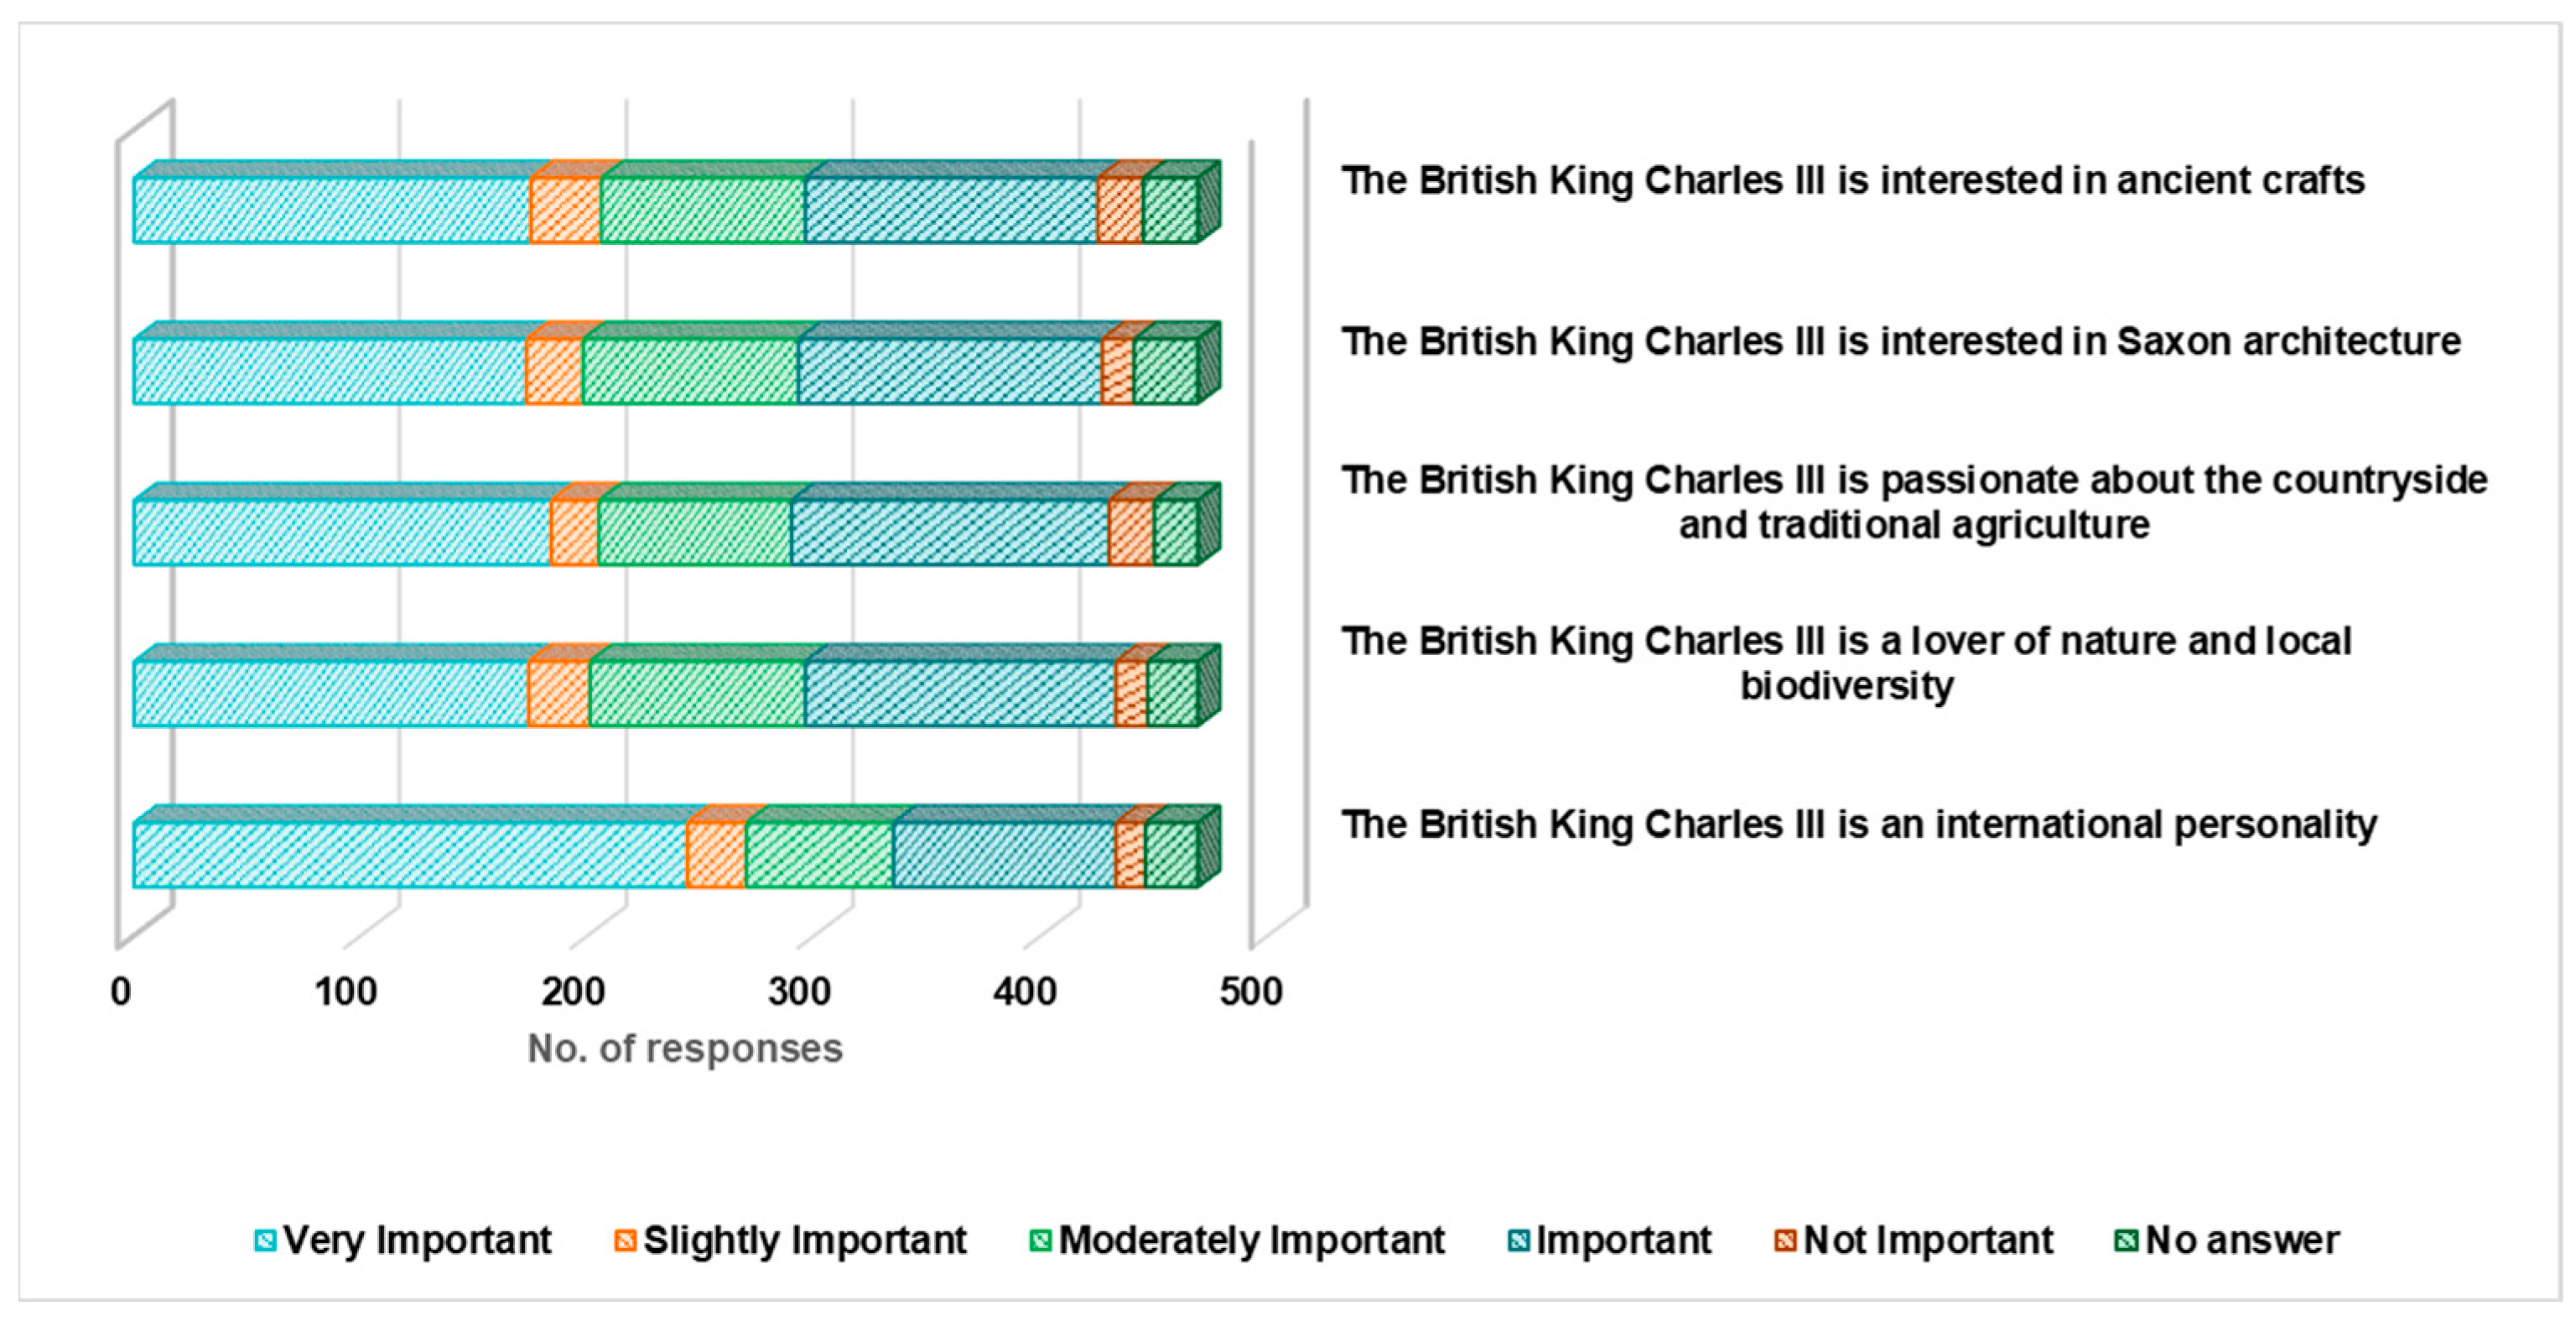Select Important segment of Saxon architecture bar
The height and width of the screenshot is (1321, 2576).
point(949,372)
